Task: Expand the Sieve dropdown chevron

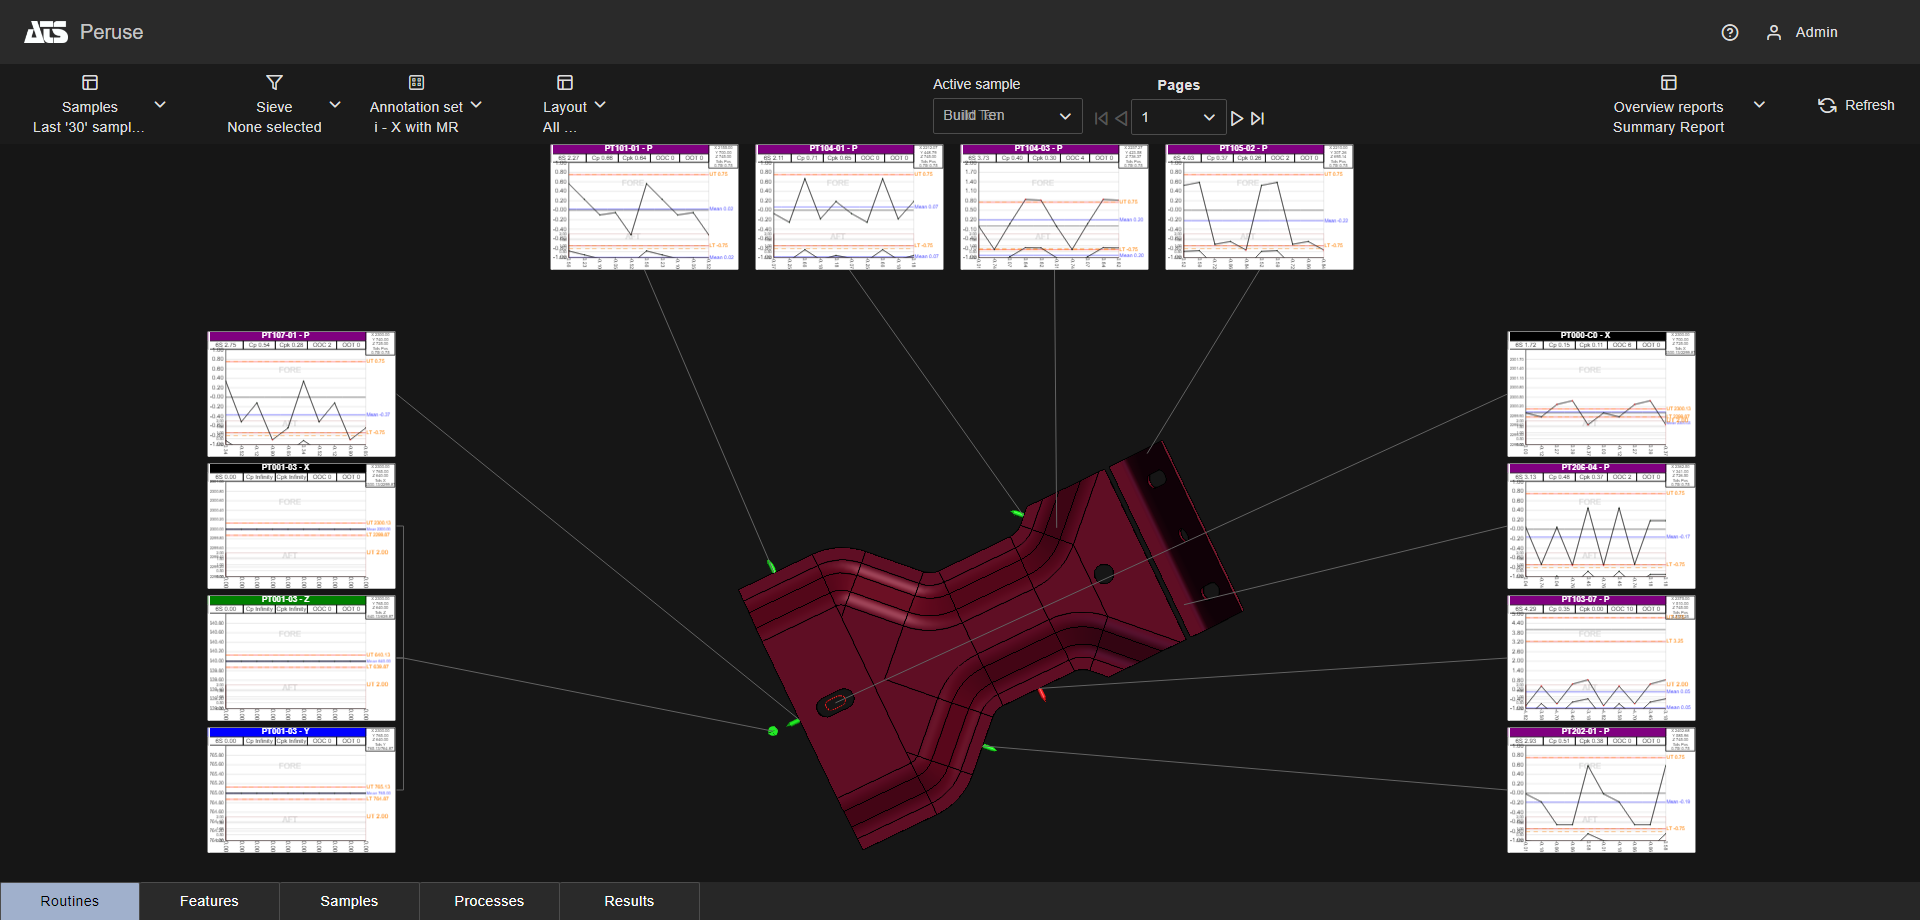Action: (335, 105)
